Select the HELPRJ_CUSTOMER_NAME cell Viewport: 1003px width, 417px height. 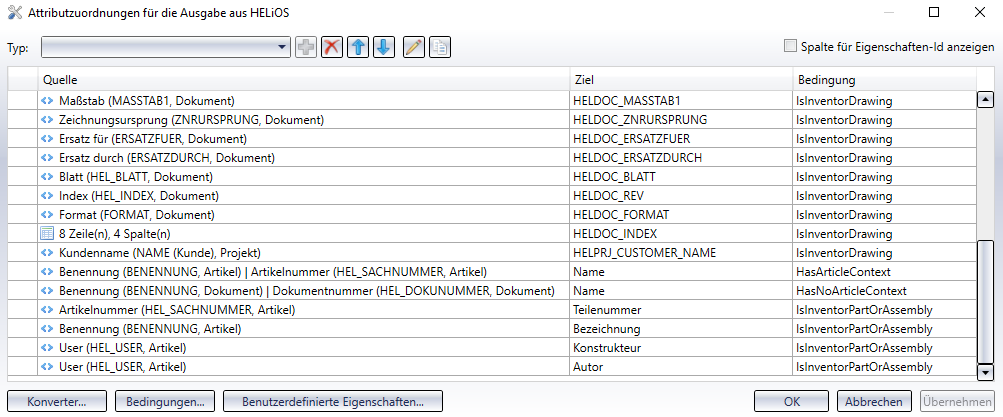[681, 253]
